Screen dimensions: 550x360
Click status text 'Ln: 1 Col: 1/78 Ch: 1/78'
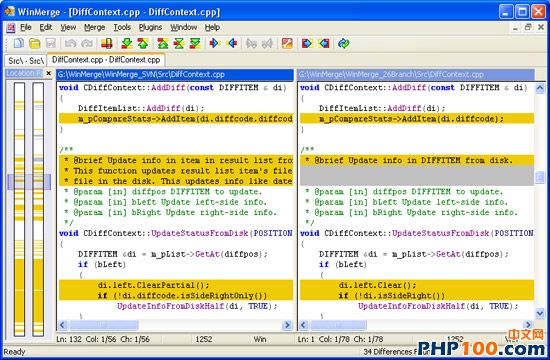pyautogui.click(x=340, y=339)
